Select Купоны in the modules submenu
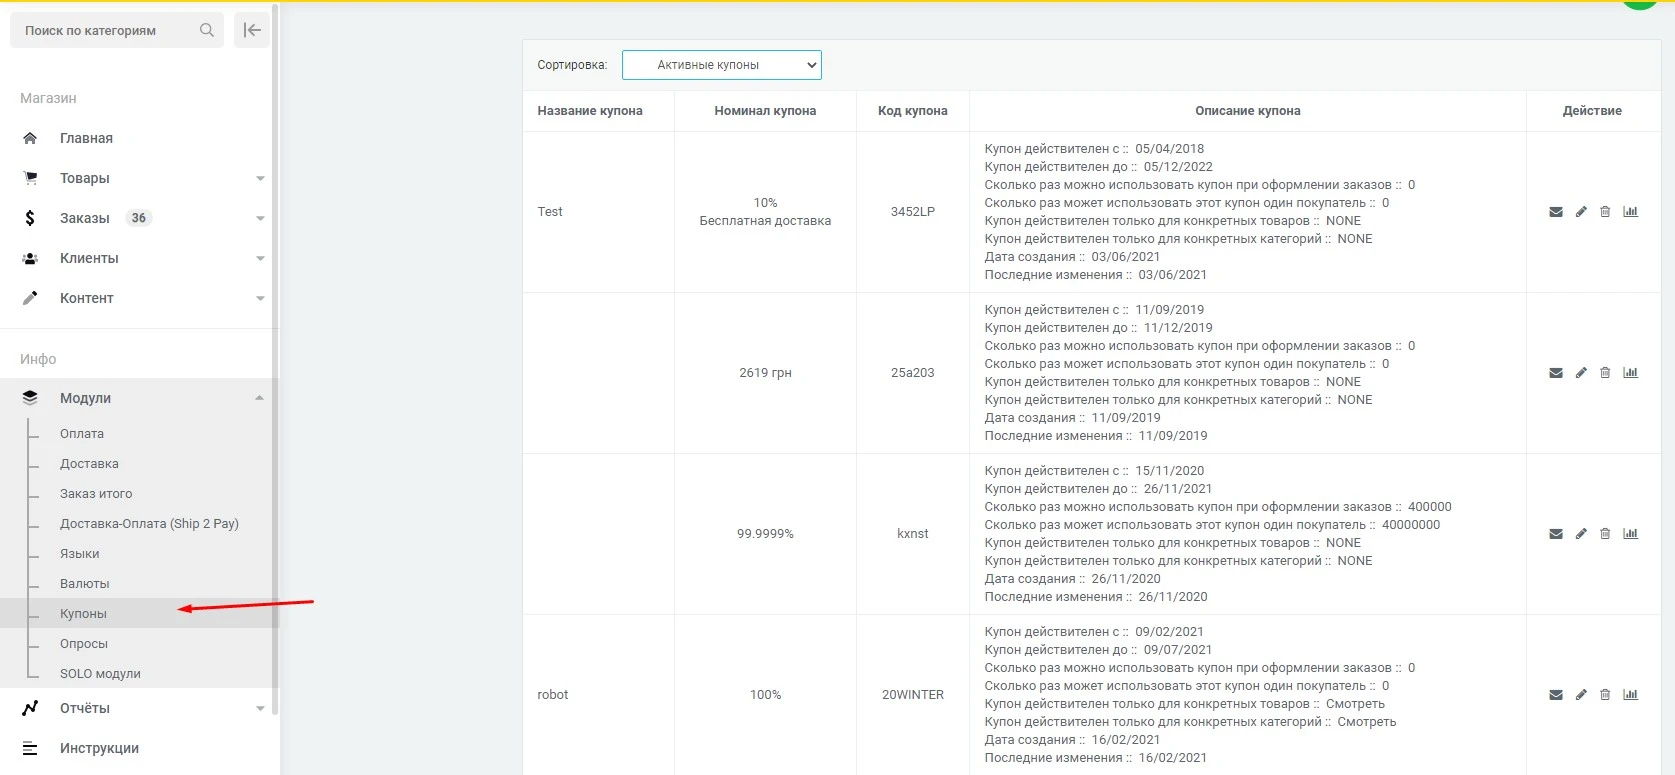 (x=83, y=614)
